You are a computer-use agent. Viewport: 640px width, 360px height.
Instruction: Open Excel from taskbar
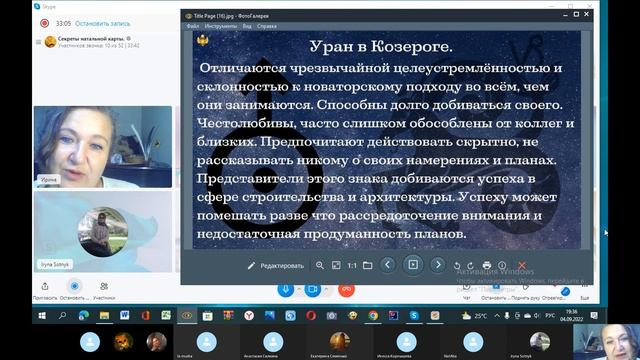click(166, 316)
